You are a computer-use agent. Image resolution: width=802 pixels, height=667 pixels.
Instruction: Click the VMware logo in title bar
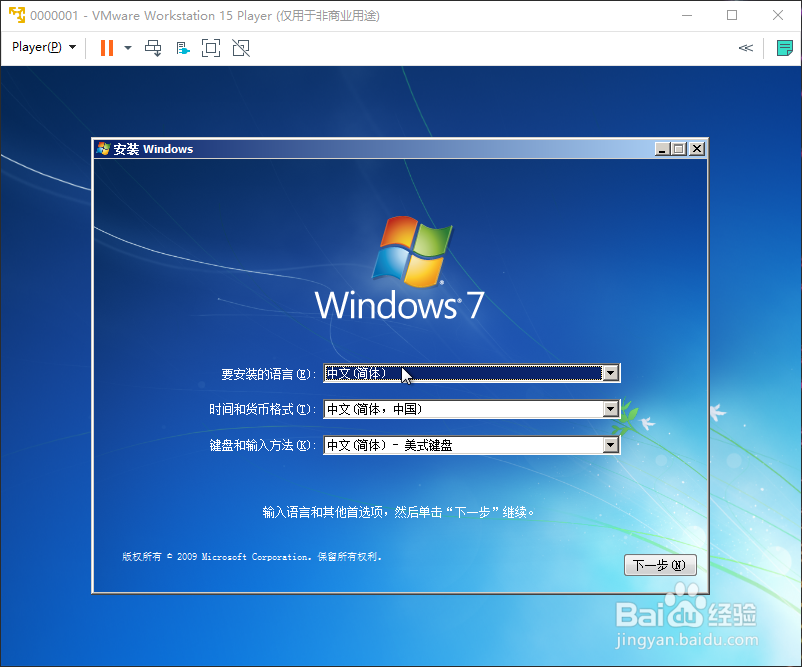tap(17, 15)
